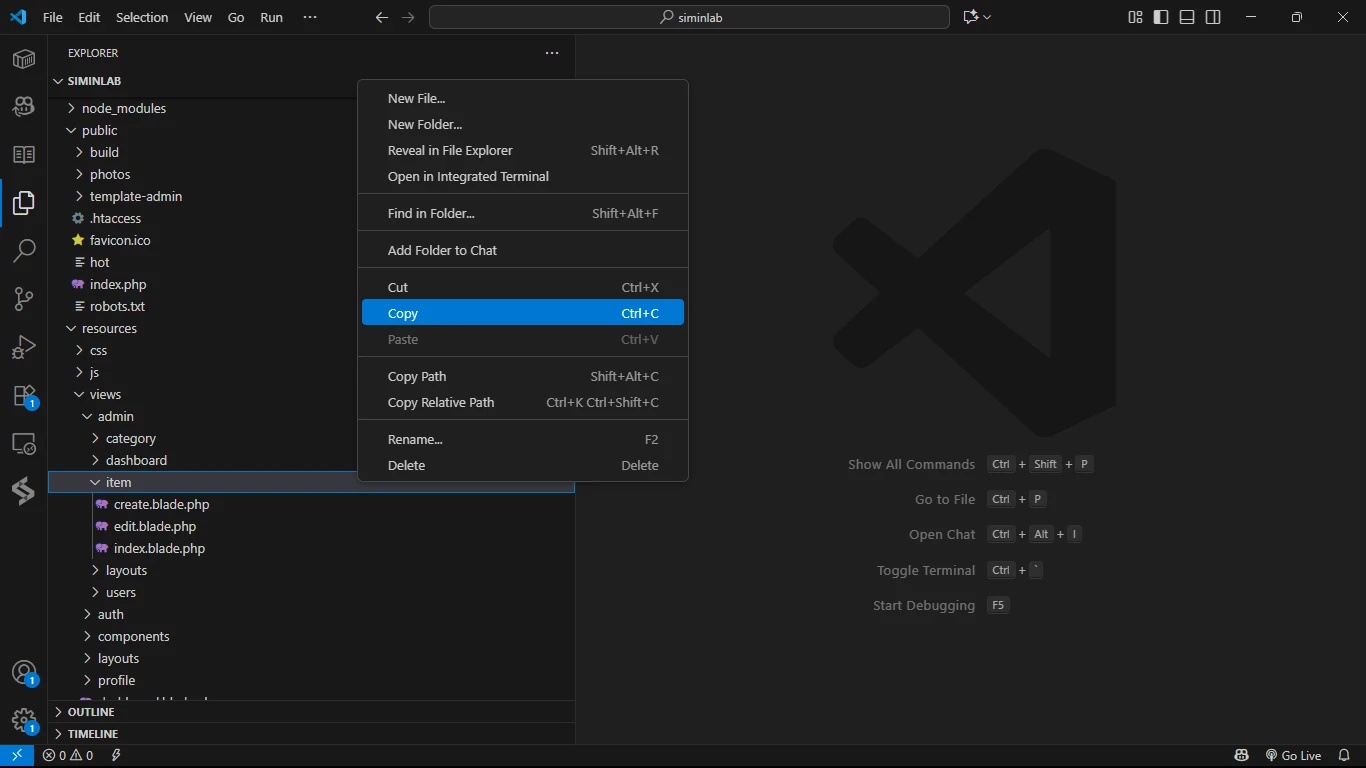
Task: Choose Rename... in the context menu
Action: pos(415,439)
